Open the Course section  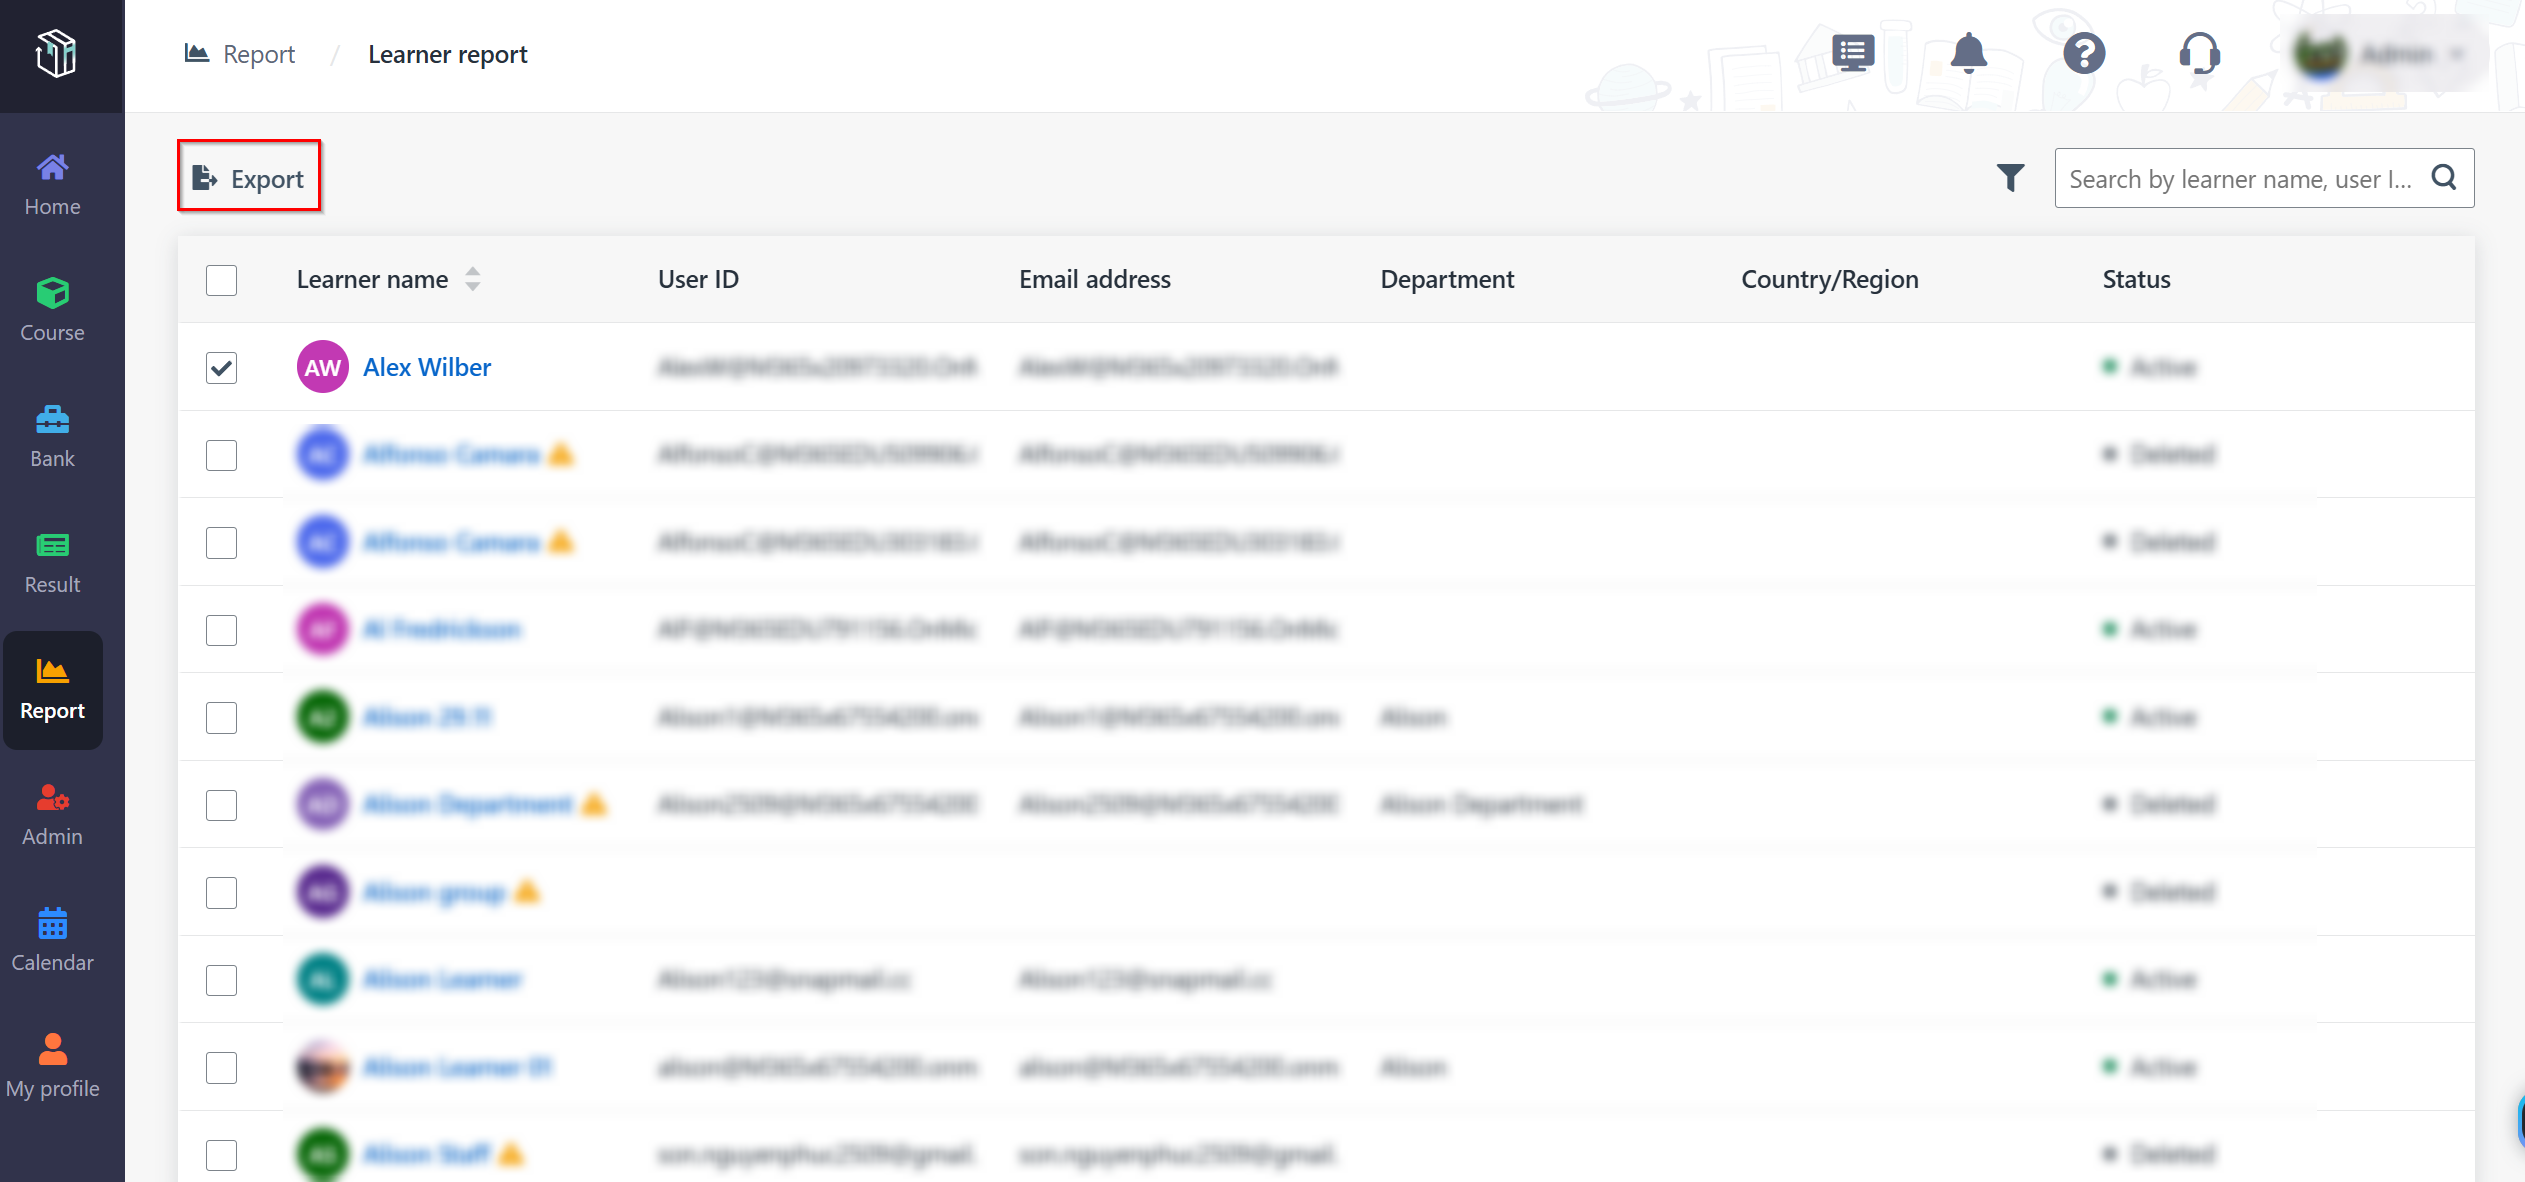52,311
